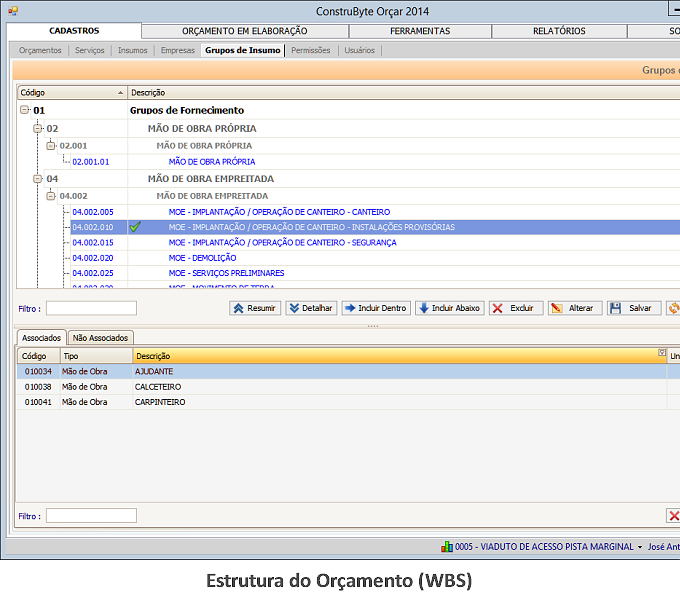
Task: Collapse the 04.002 tree node
Action: click(x=51, y=196)
